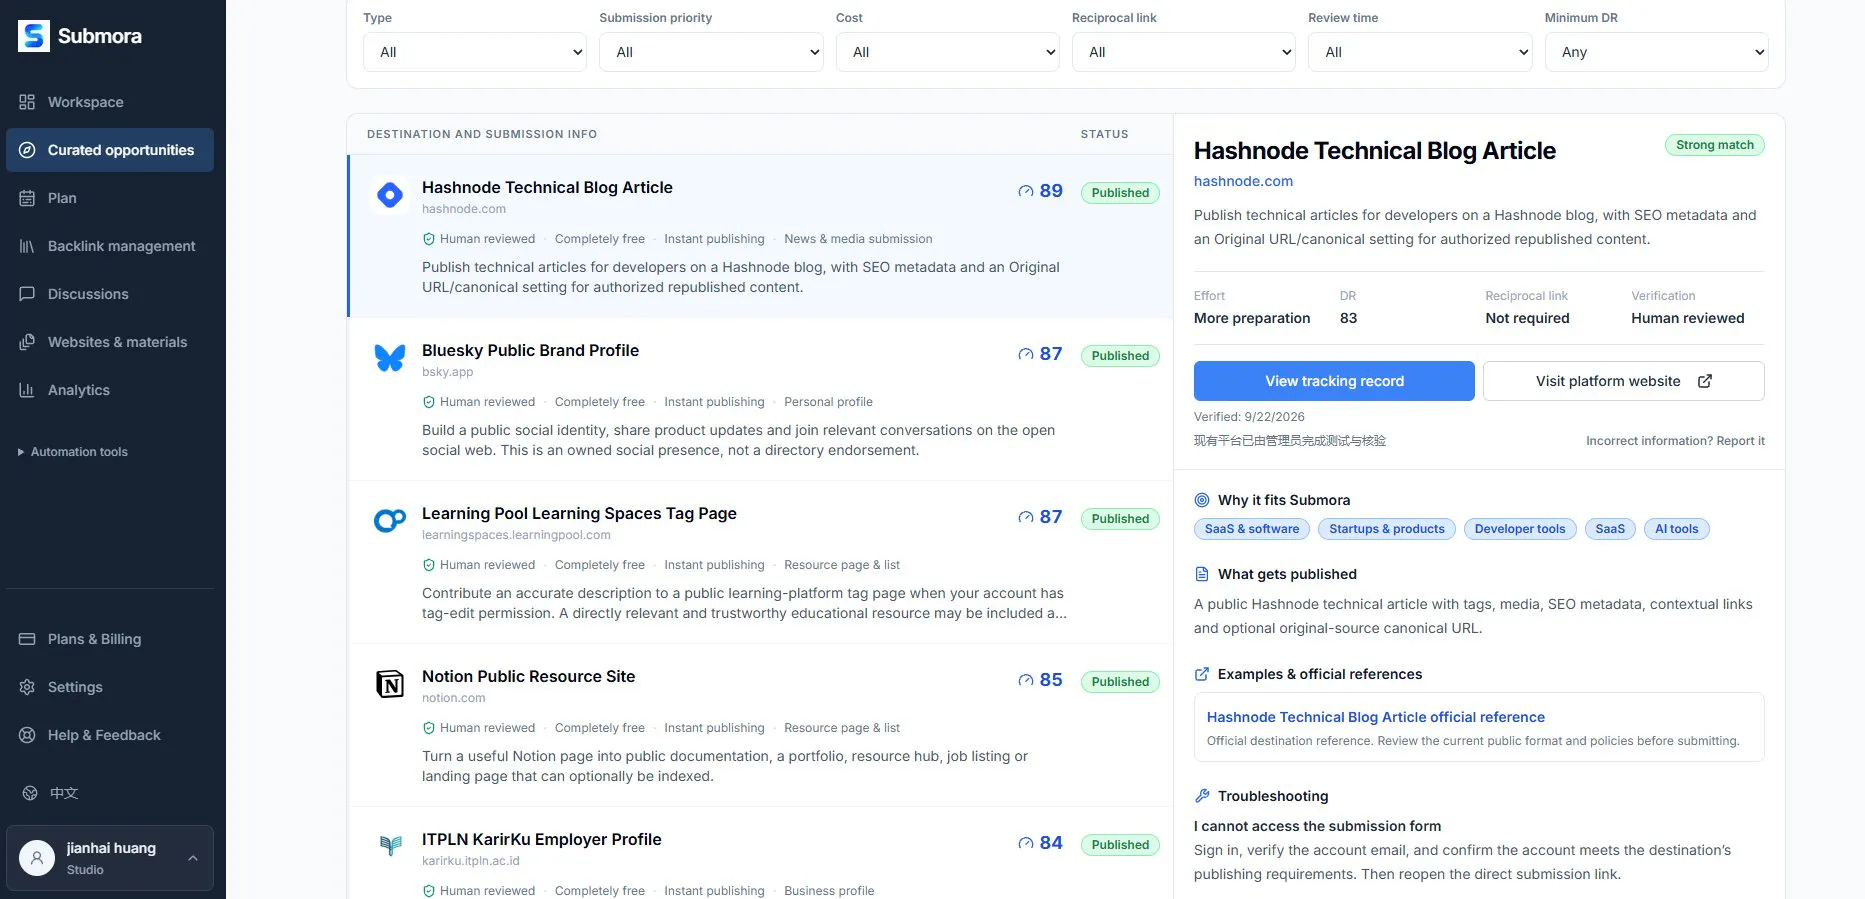This screenshot has width=1865, height=899.
Task: Click the Analytics chart icon
Action: (27, 390)
